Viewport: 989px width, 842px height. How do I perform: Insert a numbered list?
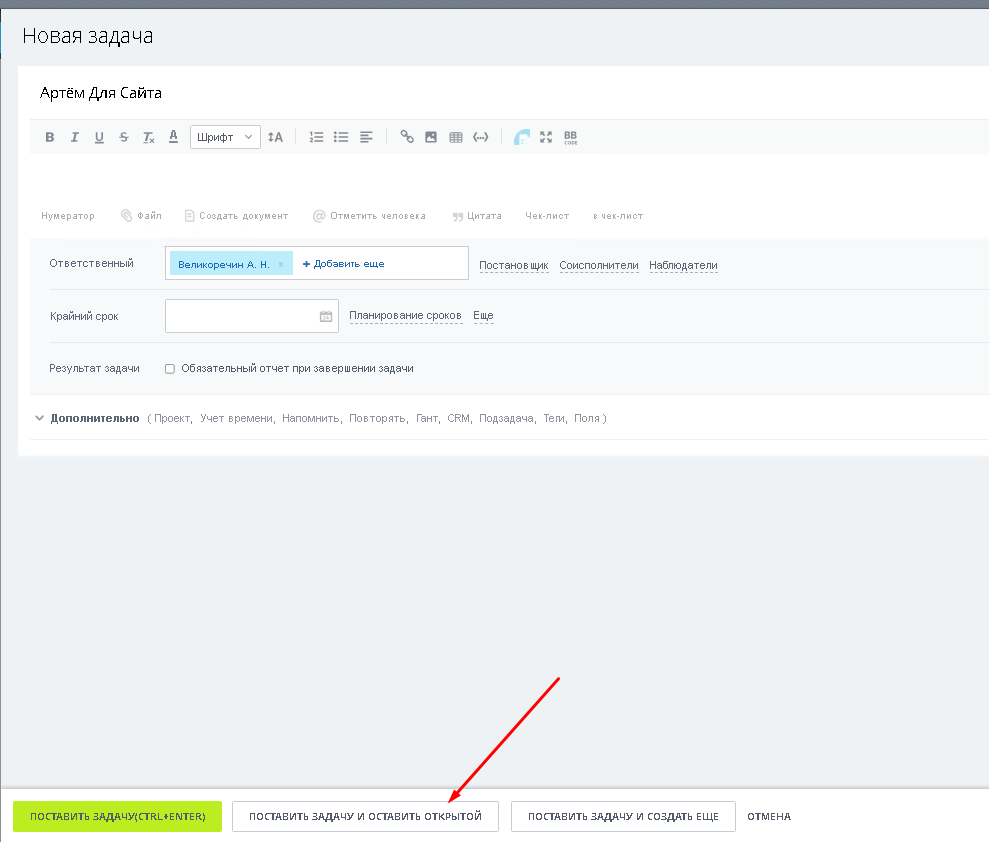pos(316,137)
